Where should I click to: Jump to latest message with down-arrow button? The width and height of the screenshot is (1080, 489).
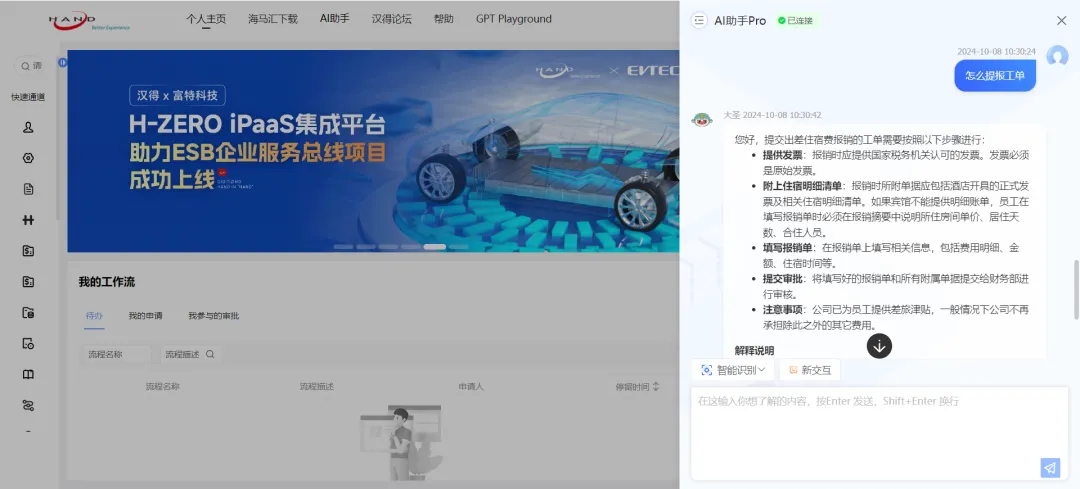click(879, 346)
